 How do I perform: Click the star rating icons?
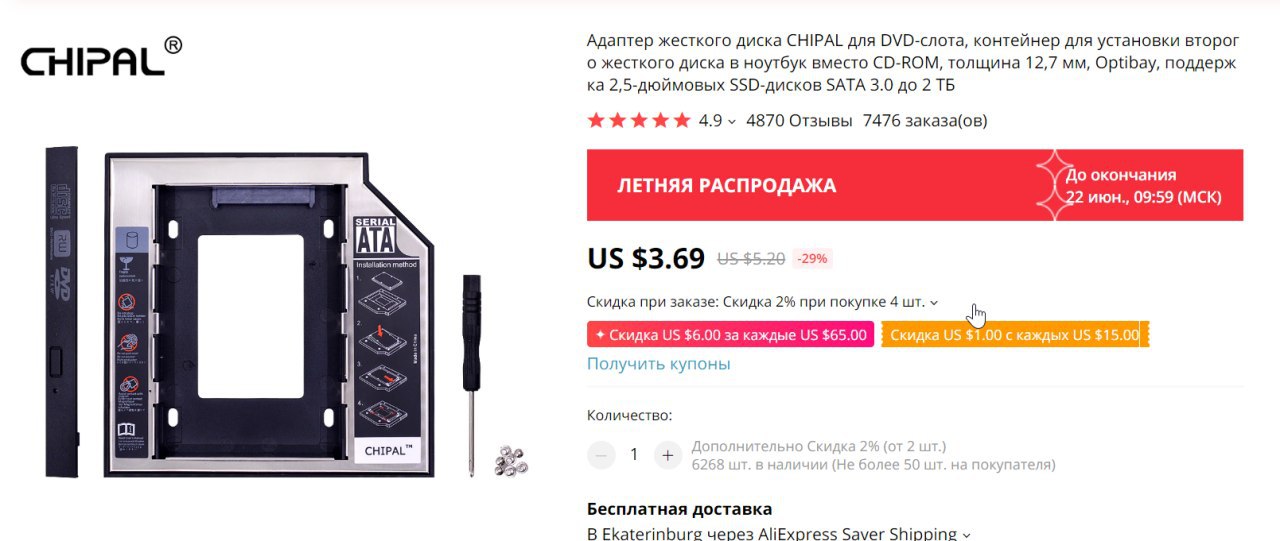[x=639, y=121]
